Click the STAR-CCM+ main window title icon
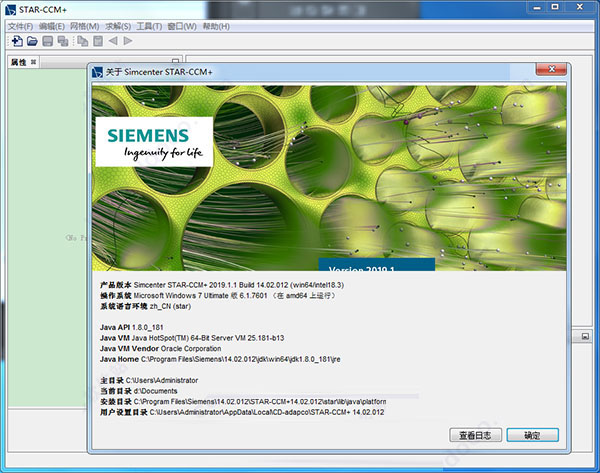600x473 pixels. (x=11, y=10)
